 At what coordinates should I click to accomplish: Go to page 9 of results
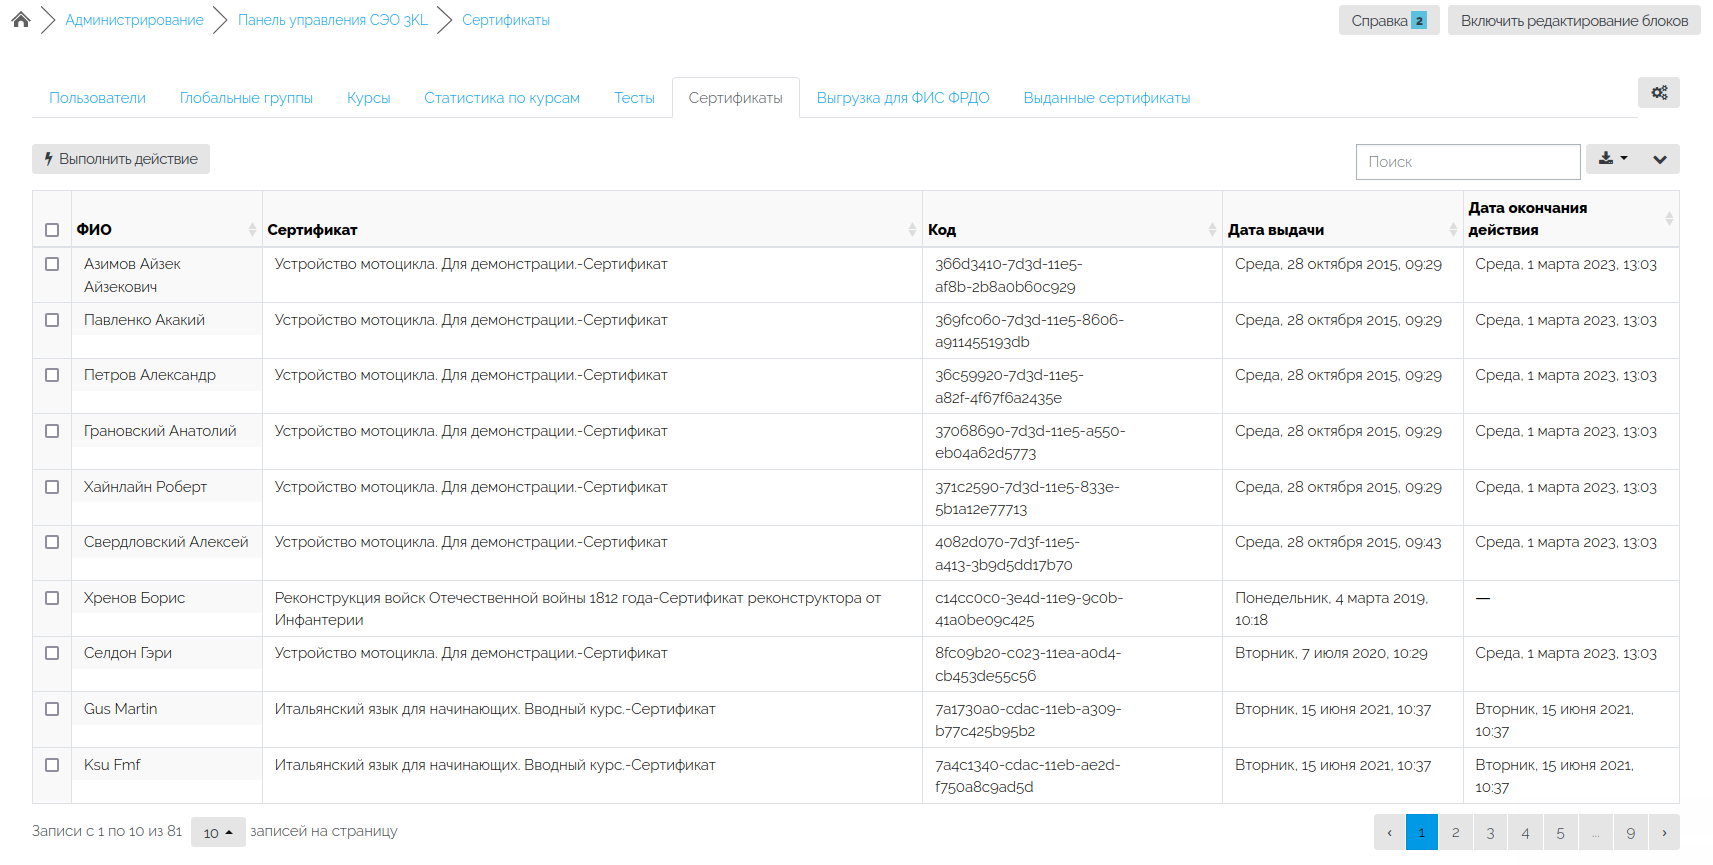click(x=1631, y=833)
